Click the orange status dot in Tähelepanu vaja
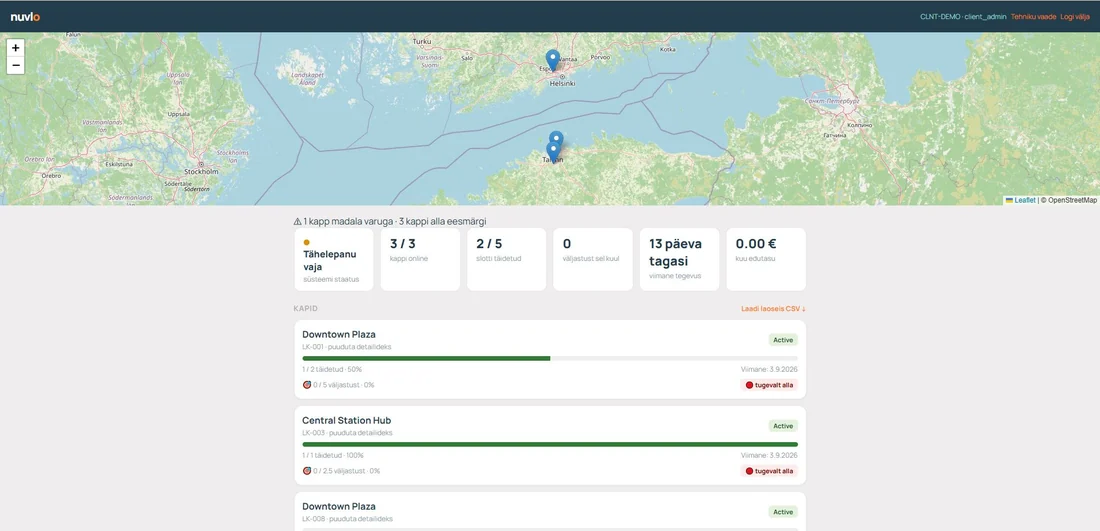Image resolution: width=1100 pixels, height=531 pixels. click(307, 243)
